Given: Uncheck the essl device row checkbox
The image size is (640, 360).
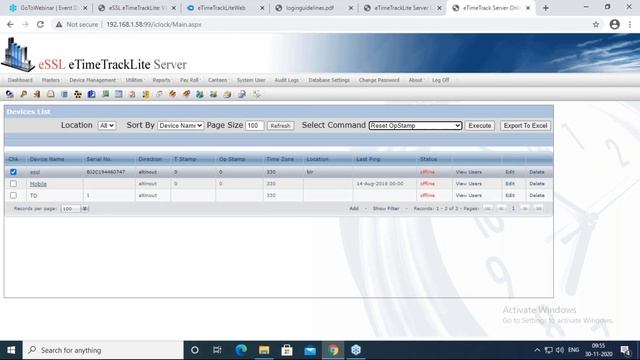Looking at the screenshot, I should coord(13,172).
